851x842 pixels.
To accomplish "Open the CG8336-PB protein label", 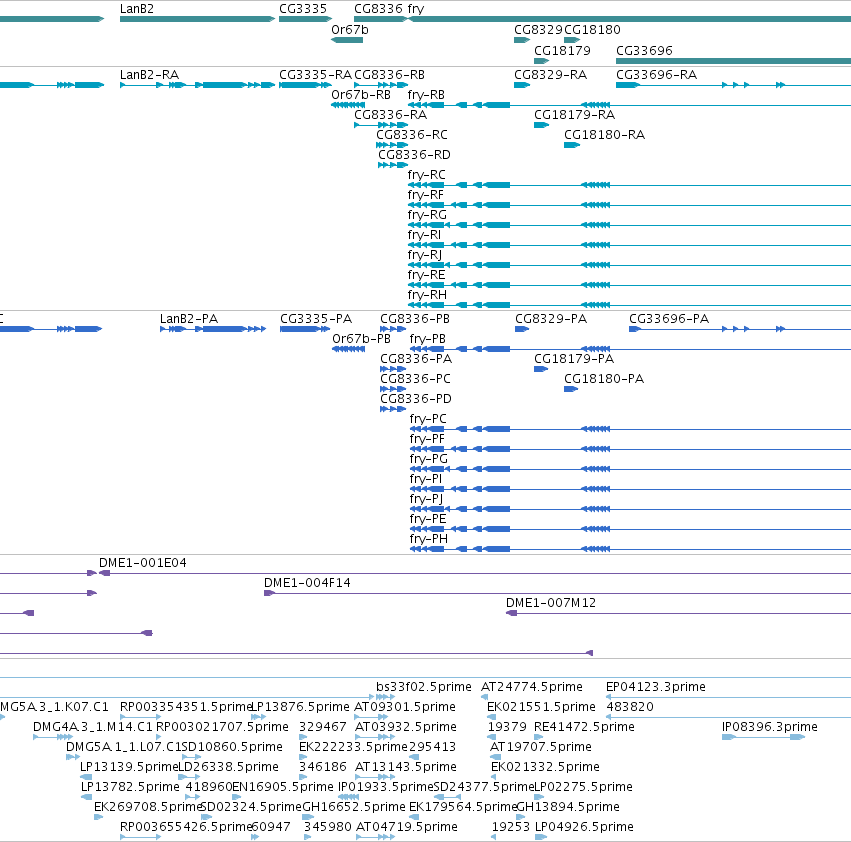I will 415,319.
